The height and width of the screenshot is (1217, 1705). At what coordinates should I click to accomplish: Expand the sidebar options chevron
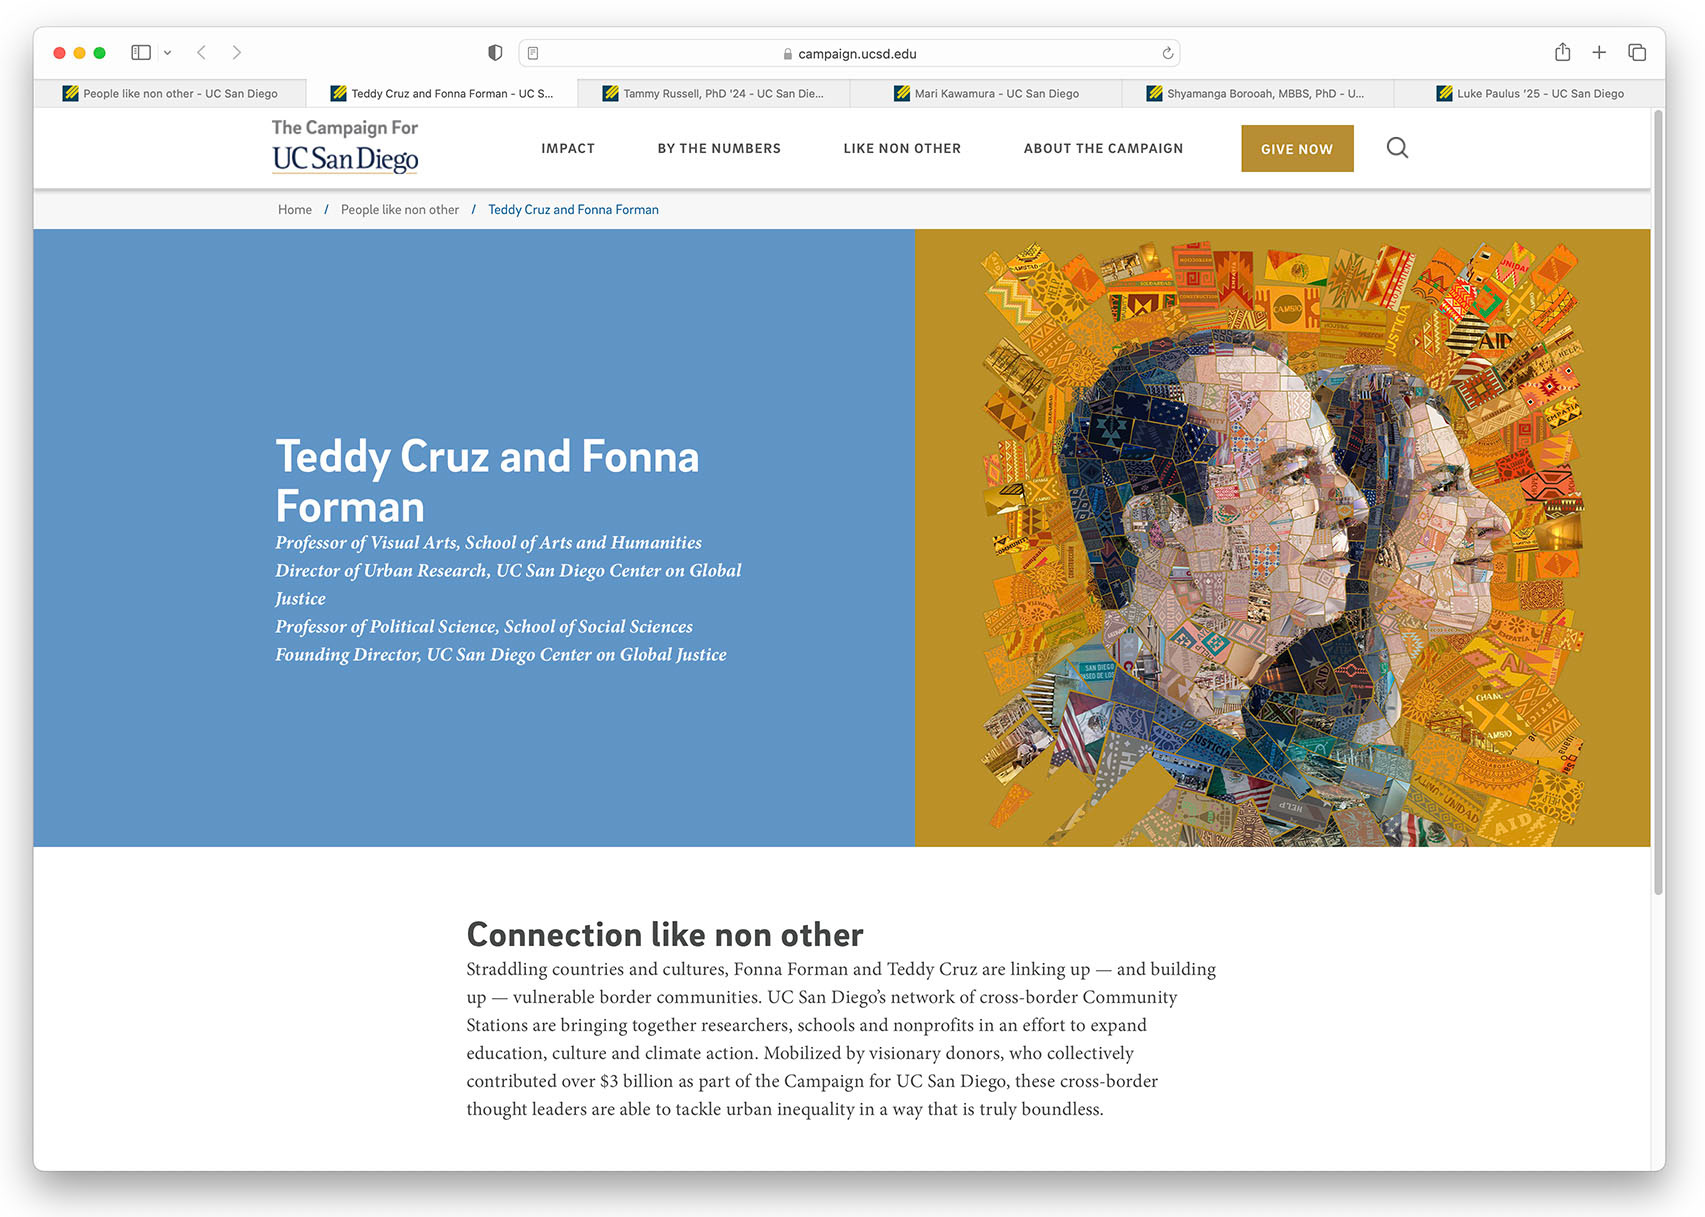coord(167,53)
